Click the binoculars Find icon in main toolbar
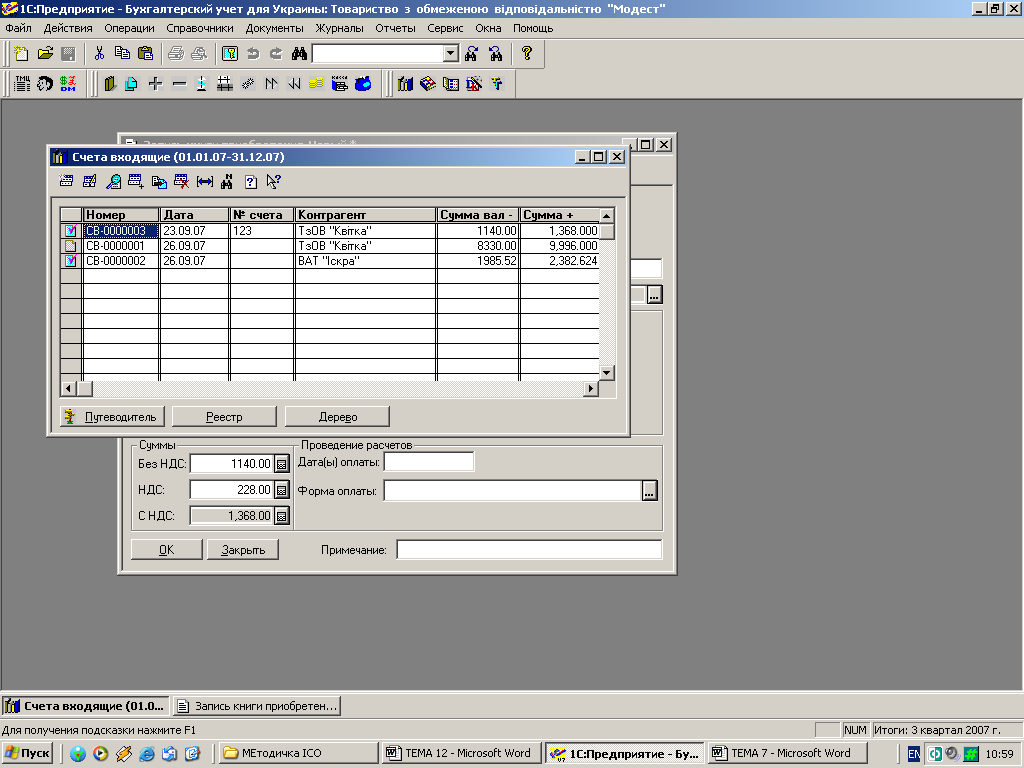Screen dimensions: 1024x768 pyautogui.click(x=299, y=54)
